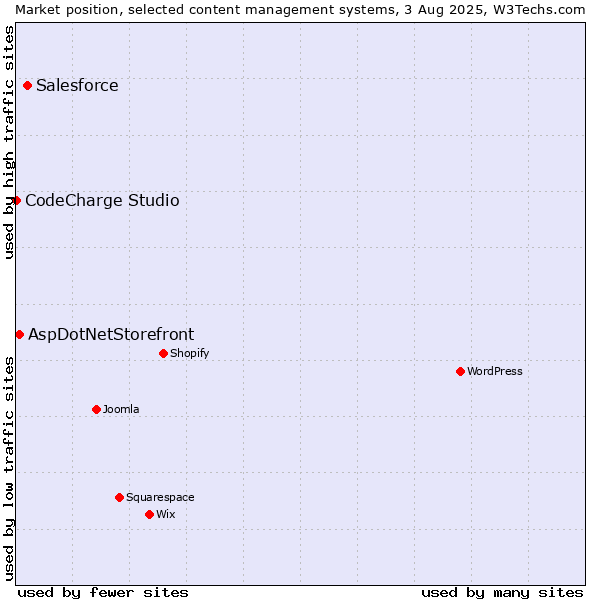Select the Joomla label

click(121, 409)
